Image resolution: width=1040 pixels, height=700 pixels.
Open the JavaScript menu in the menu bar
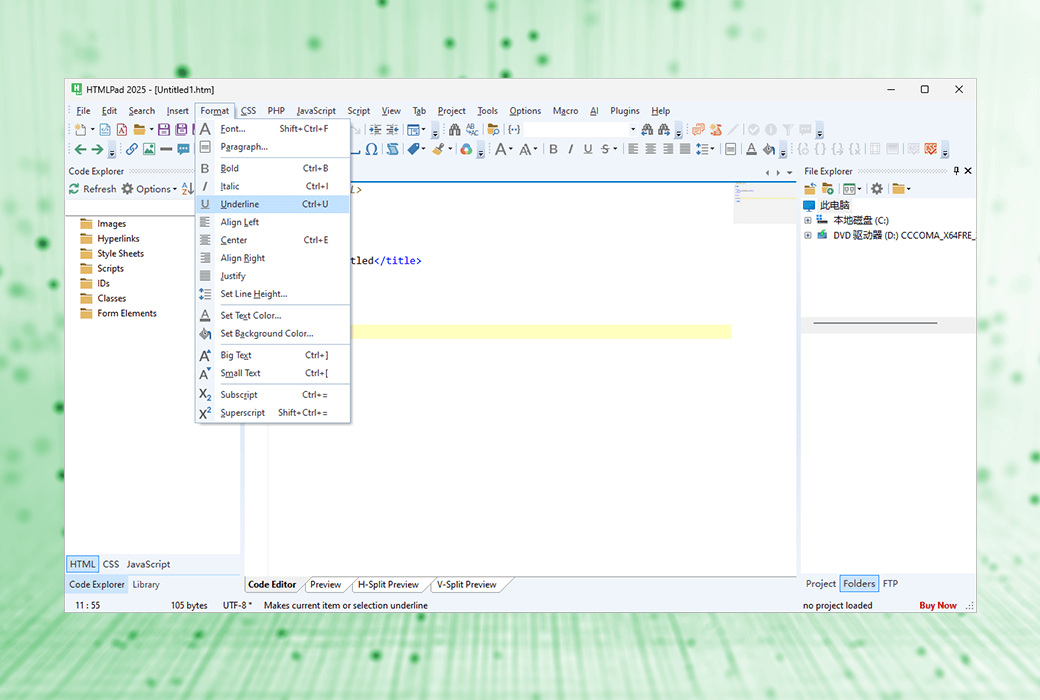click(316, 111)
